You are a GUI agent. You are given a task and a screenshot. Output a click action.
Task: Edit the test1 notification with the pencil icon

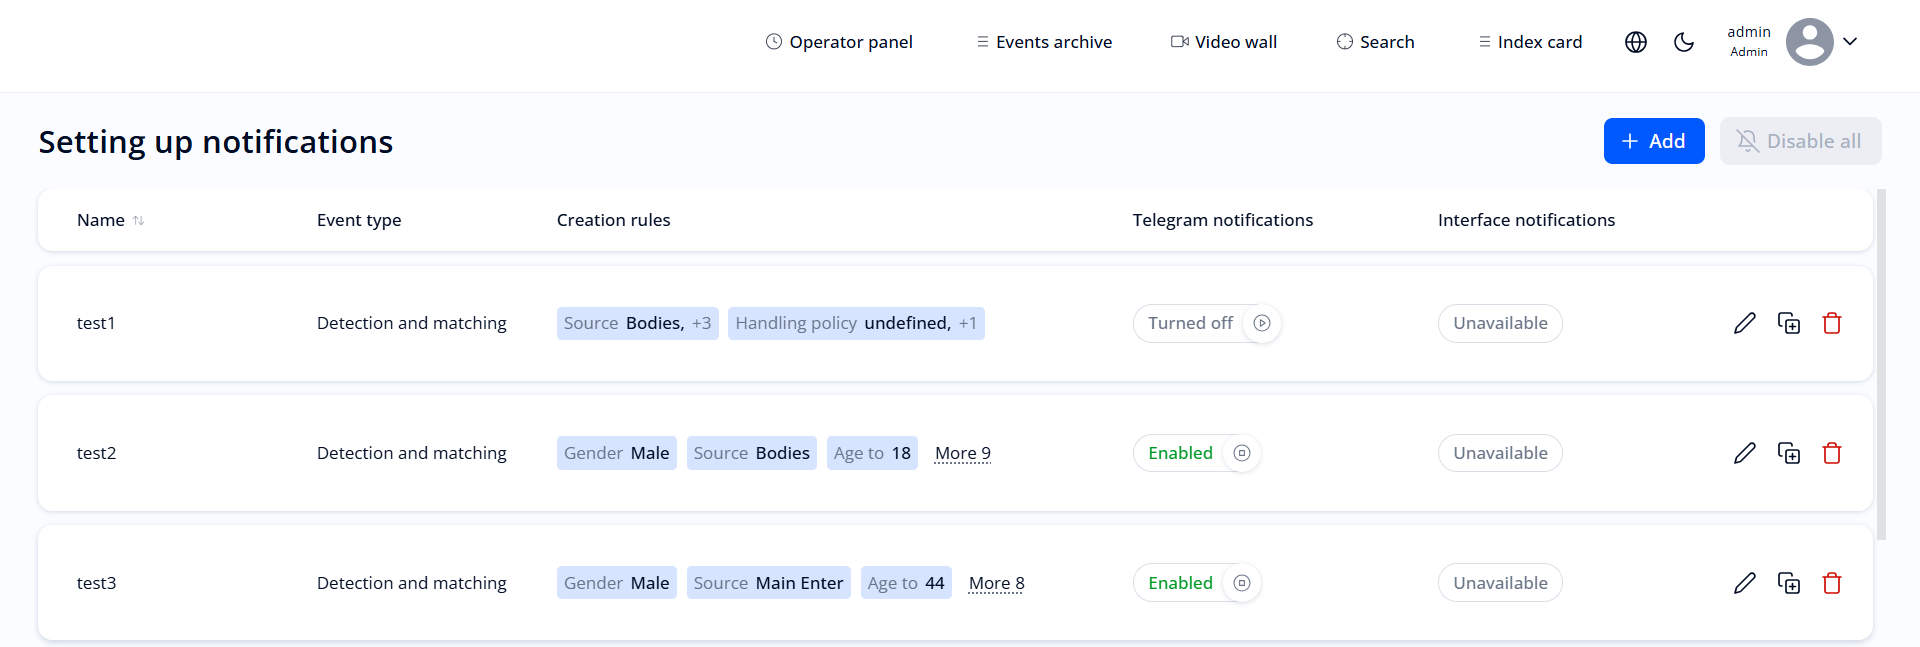coord(1746,323)
